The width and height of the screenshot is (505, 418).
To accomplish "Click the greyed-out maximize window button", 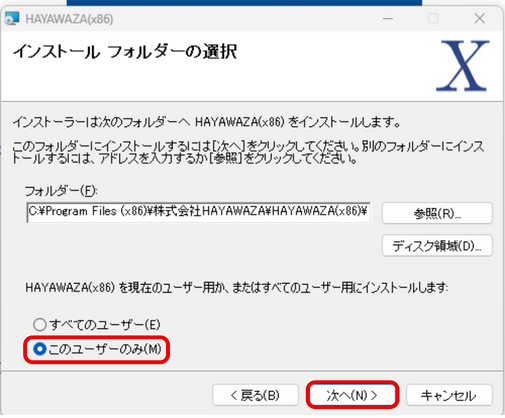I will [433, 19].
